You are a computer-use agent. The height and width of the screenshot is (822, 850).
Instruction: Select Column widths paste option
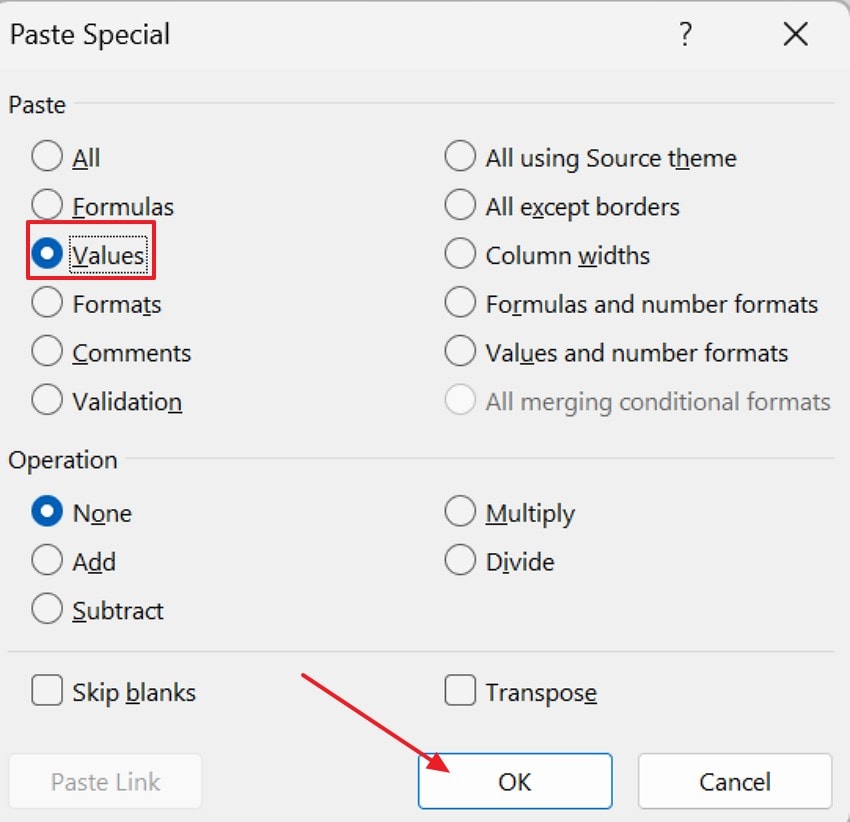pos(460,255)
